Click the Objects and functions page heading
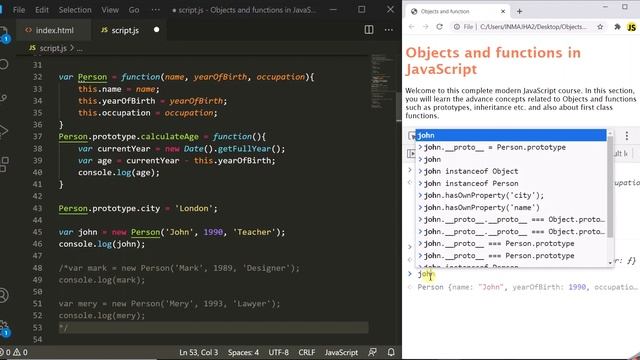The width and height of the screenshot is (640, 360). [493, 61]
